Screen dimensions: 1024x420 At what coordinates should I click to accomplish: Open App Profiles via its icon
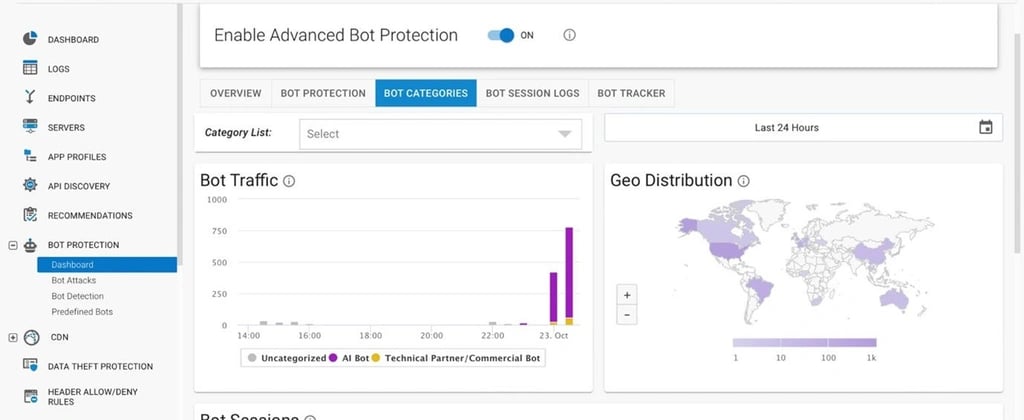30,157
